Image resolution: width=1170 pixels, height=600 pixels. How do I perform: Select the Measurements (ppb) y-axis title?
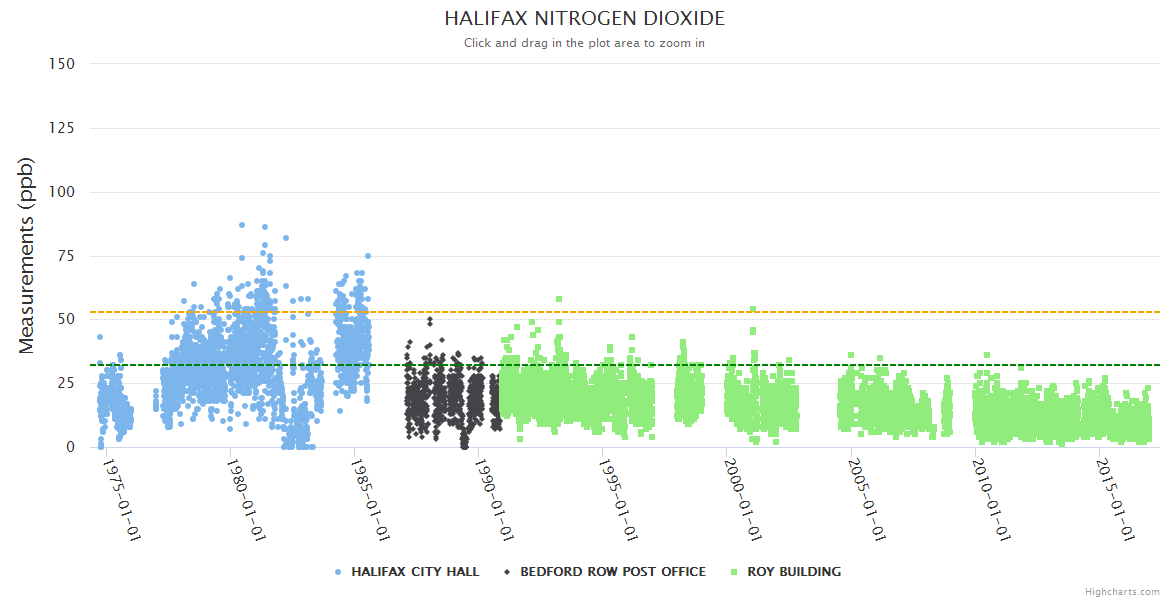(27, 255)
